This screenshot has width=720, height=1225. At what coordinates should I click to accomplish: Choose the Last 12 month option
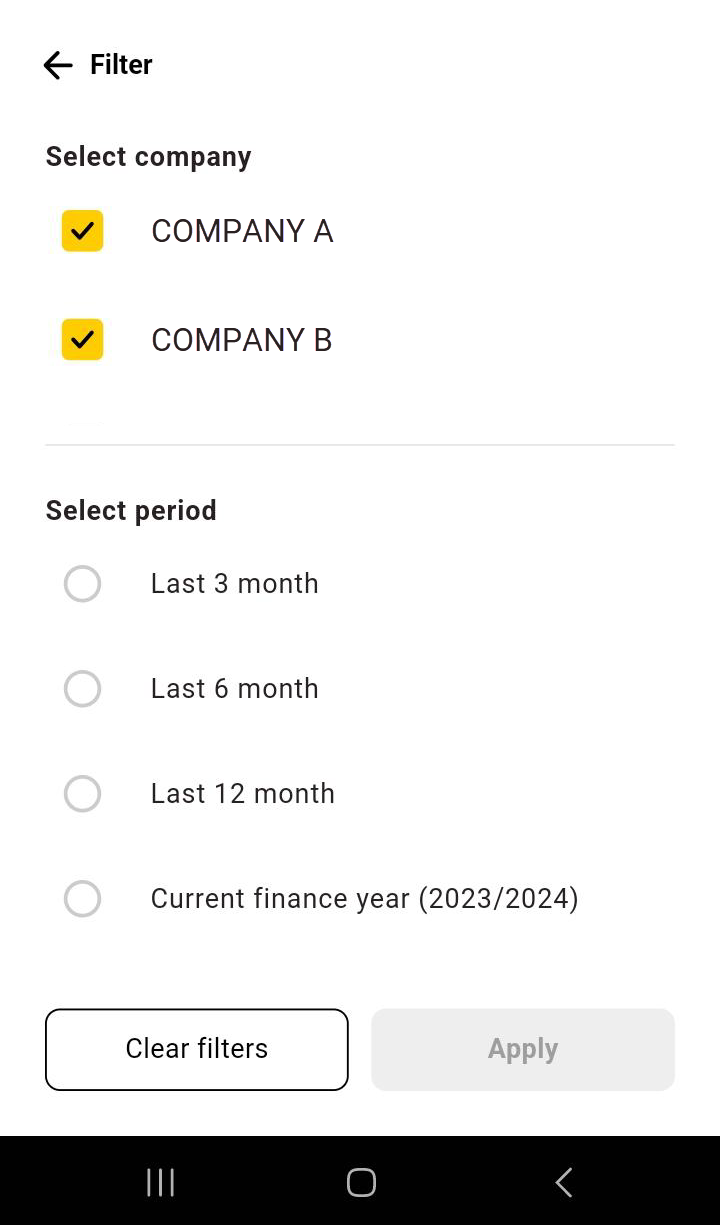[x=82, y=793]
